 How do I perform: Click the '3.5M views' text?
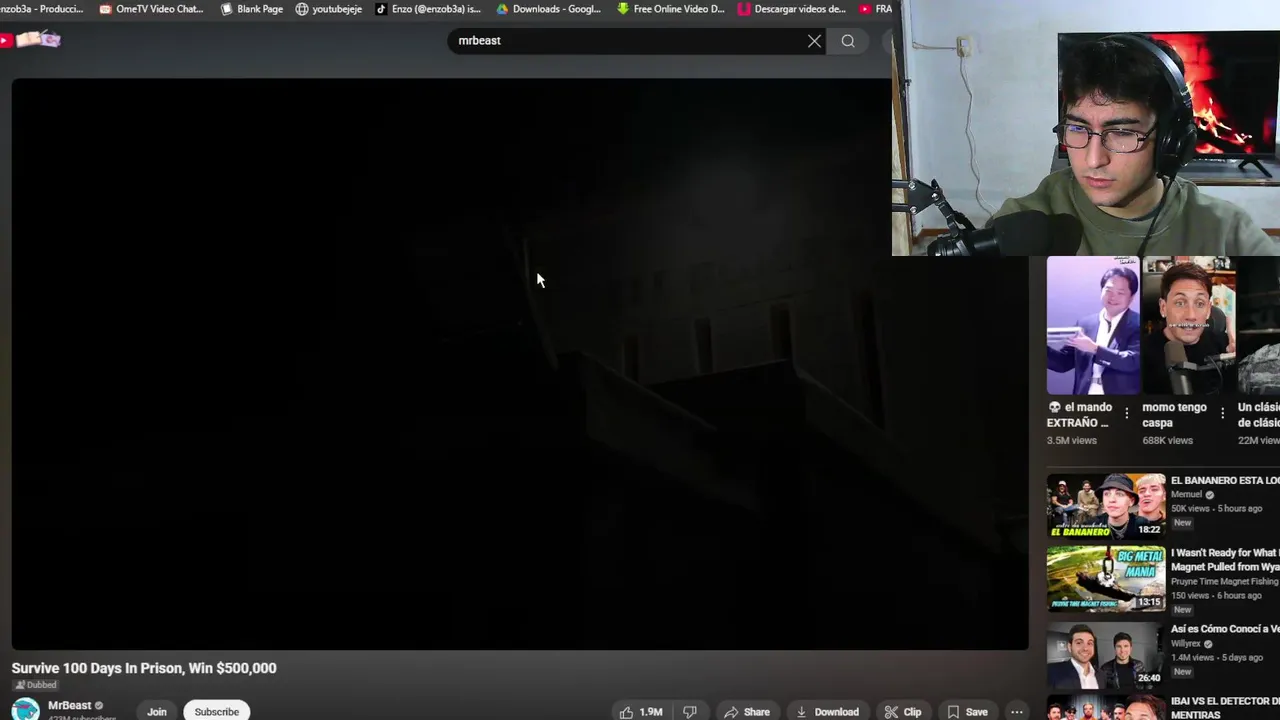pos(1072,440)
